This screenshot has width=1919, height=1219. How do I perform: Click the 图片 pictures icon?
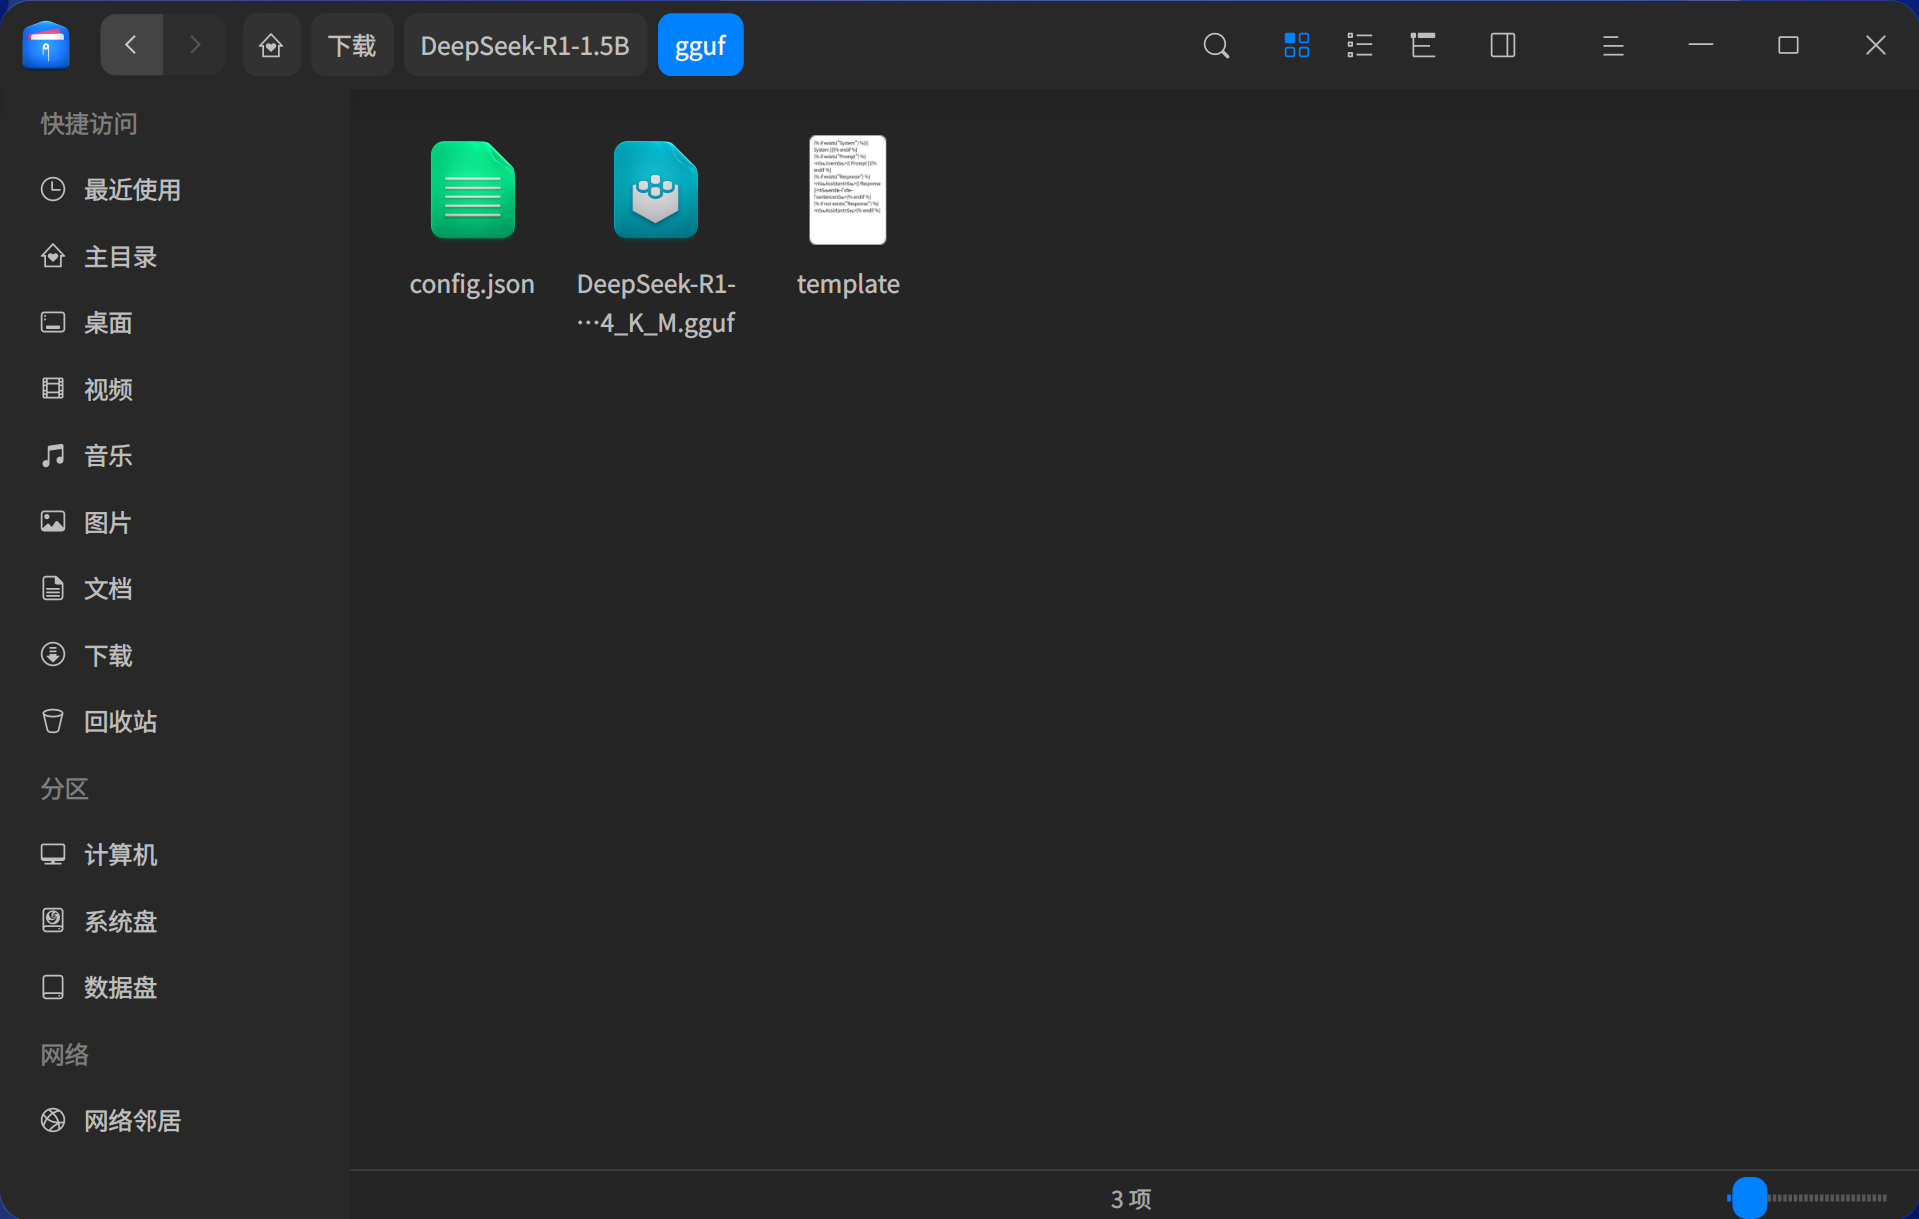pos(53,522)
